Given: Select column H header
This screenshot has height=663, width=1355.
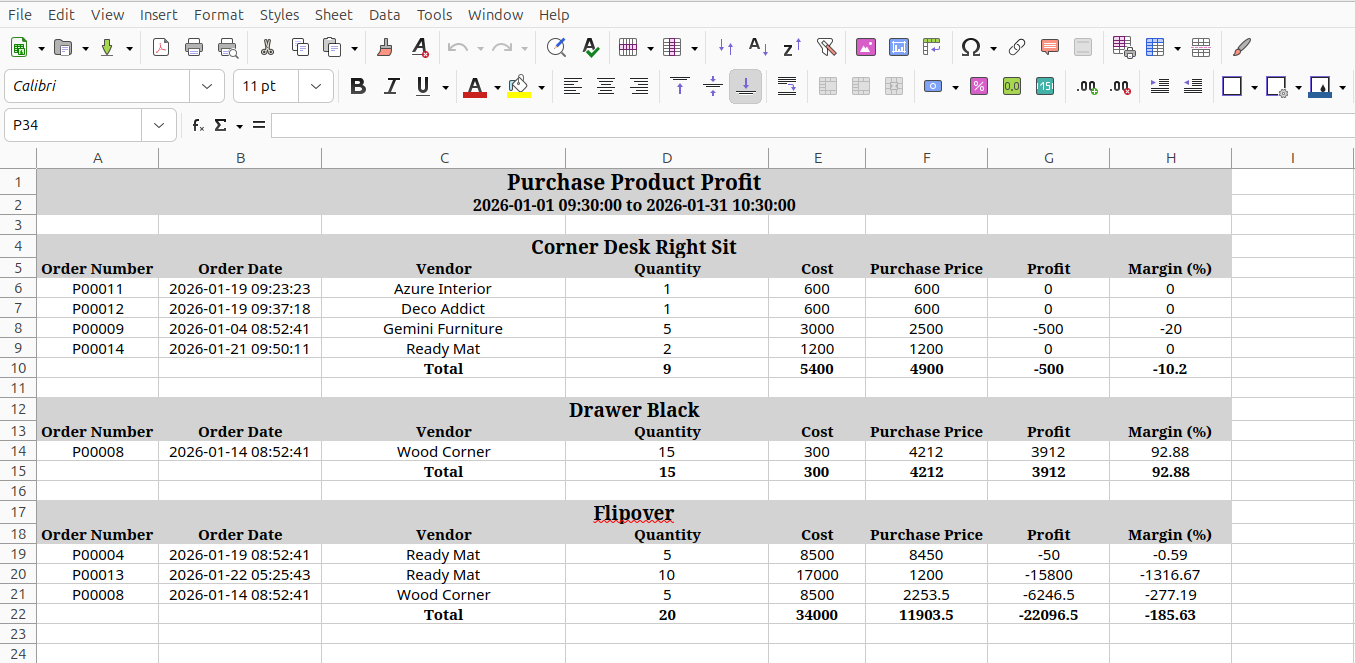Looking at the screenshot, I should [1170, 158].
